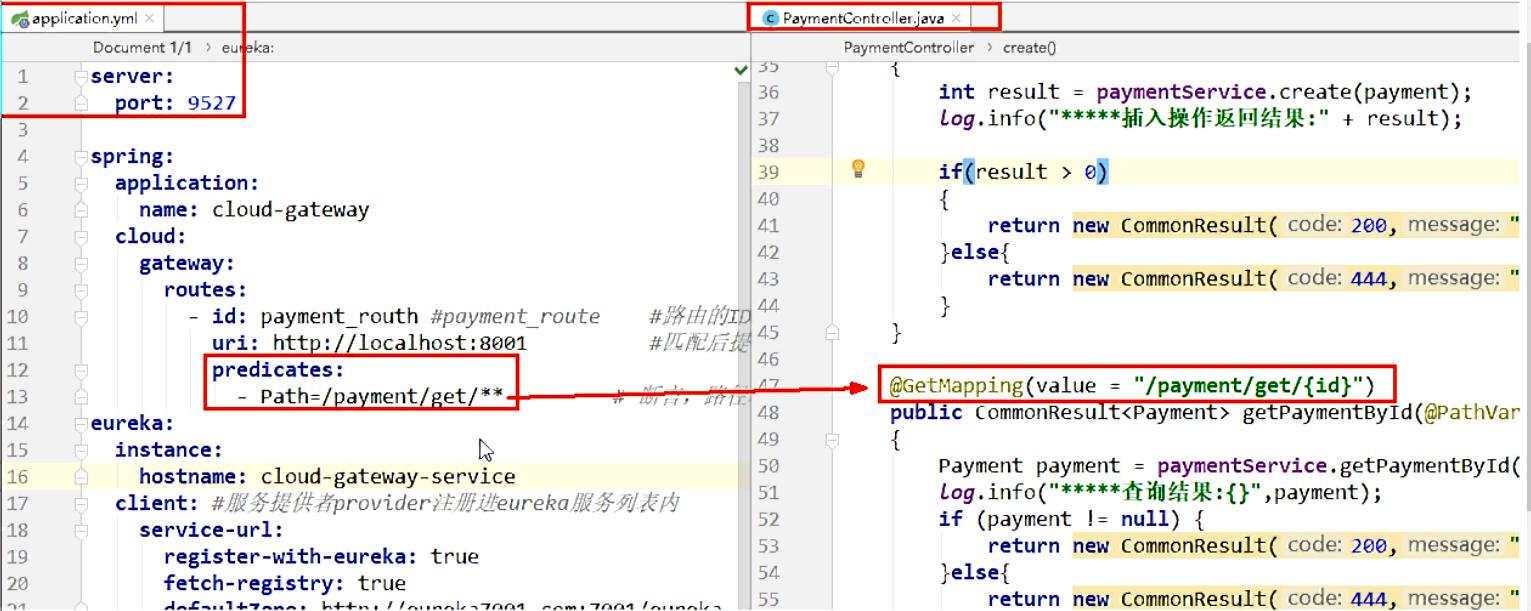Screen dimensions: 1531x611
Task: Collapse the getPaymentById method fold at line 49
Action: [x=832, y=439]
